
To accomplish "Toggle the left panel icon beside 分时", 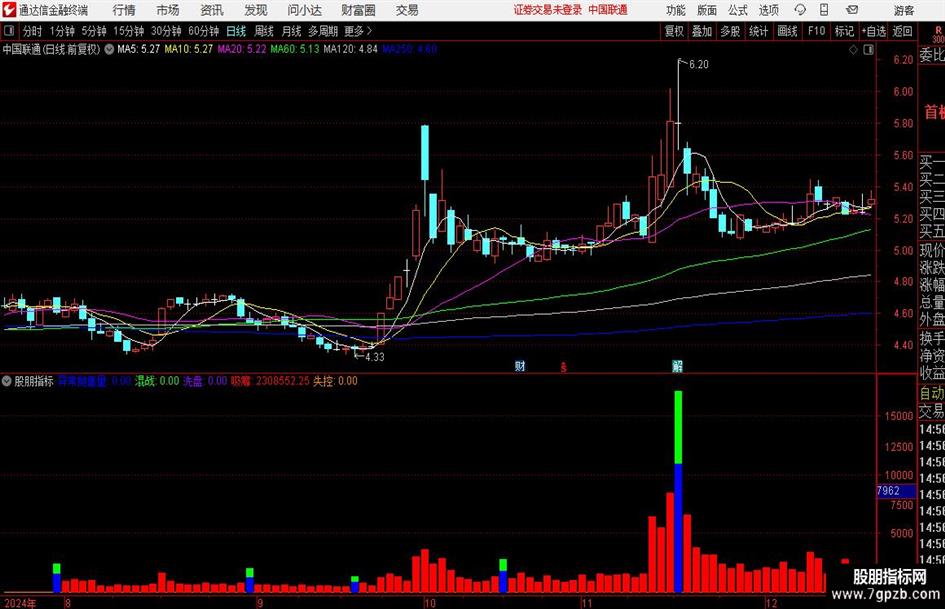I will click(10, 31).
